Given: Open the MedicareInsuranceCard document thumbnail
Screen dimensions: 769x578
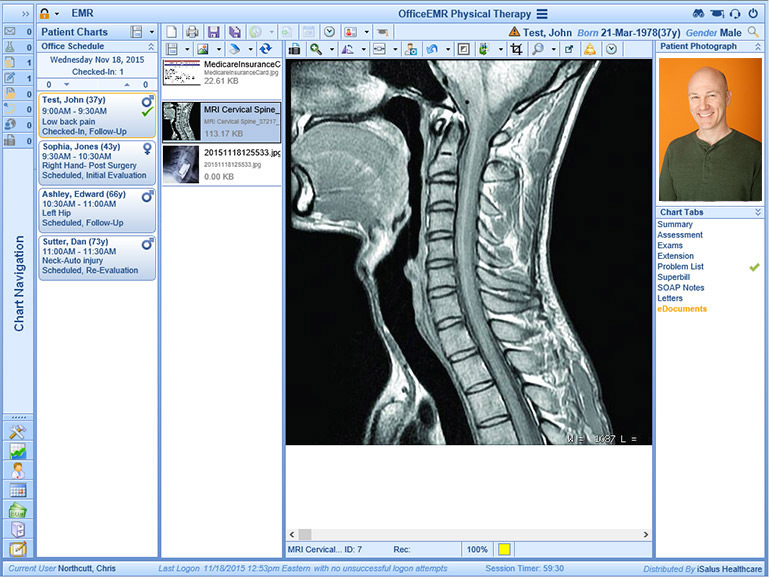Looking at the screenshot, I should 182,73.
